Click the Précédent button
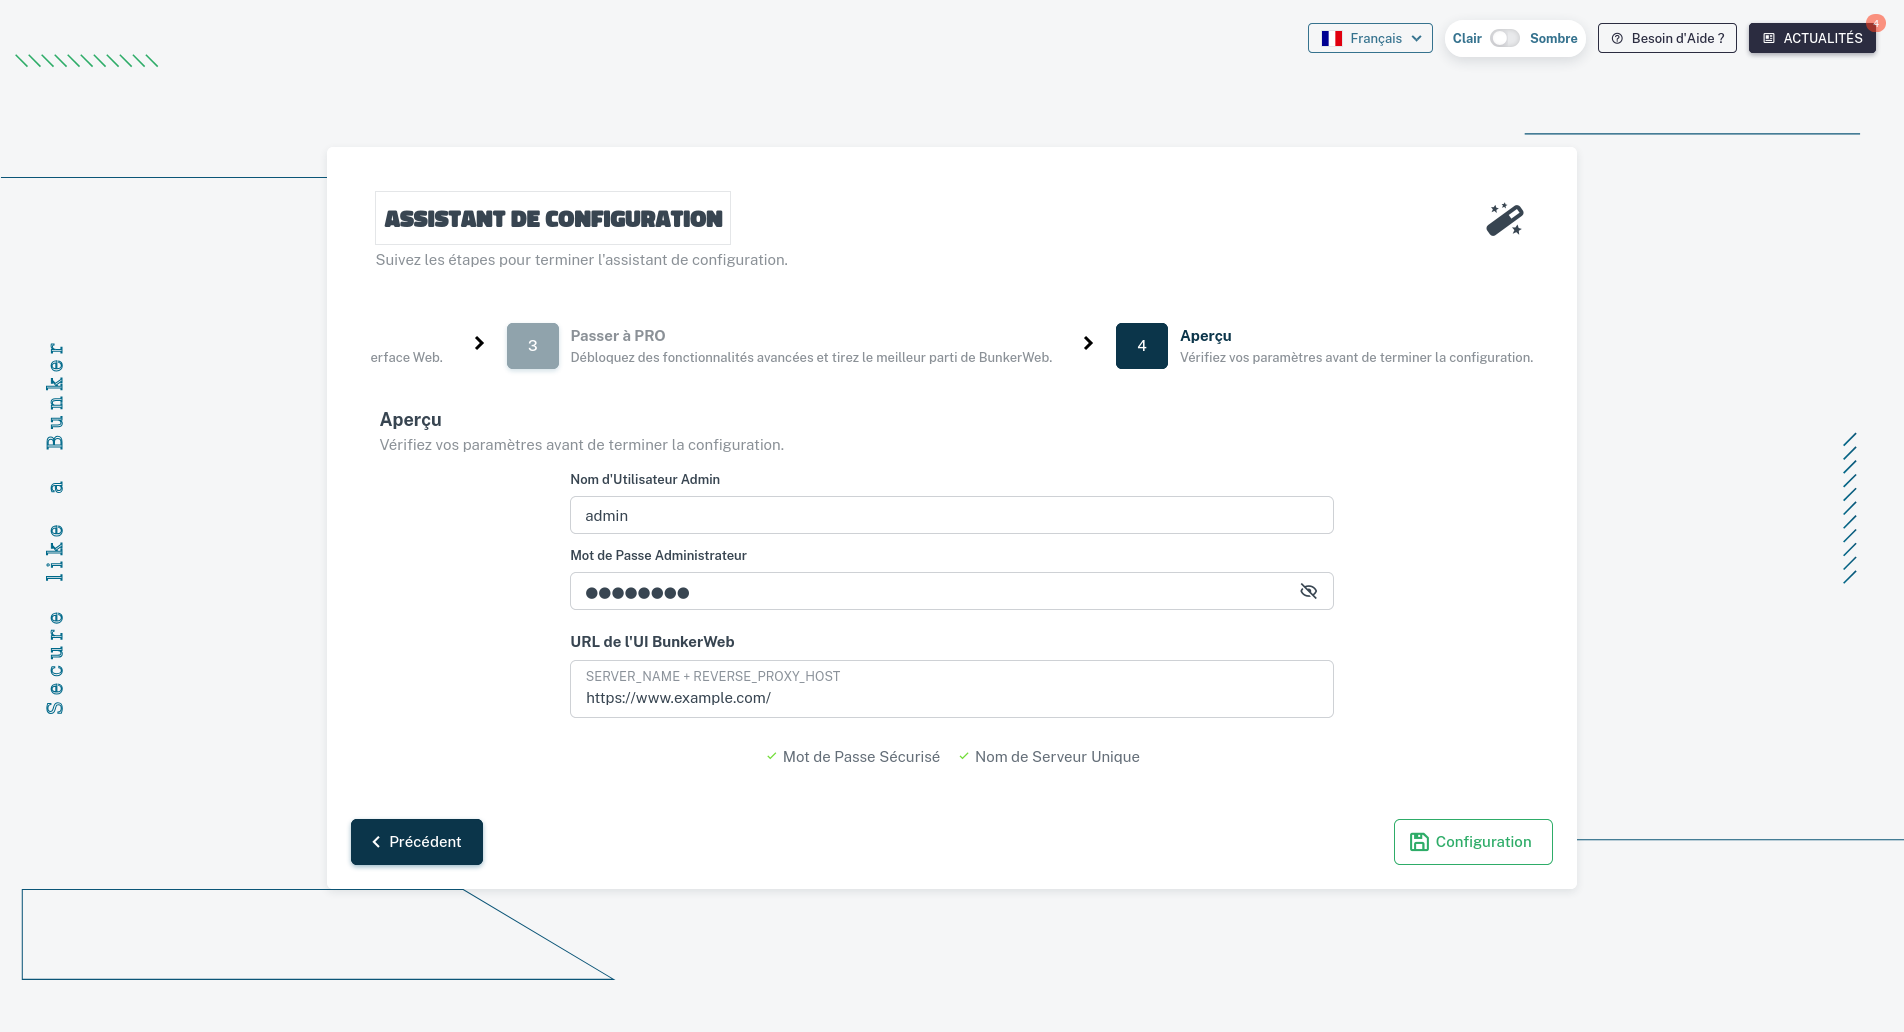Viewport: 1904px width, 1032px height. pos(416,841)
